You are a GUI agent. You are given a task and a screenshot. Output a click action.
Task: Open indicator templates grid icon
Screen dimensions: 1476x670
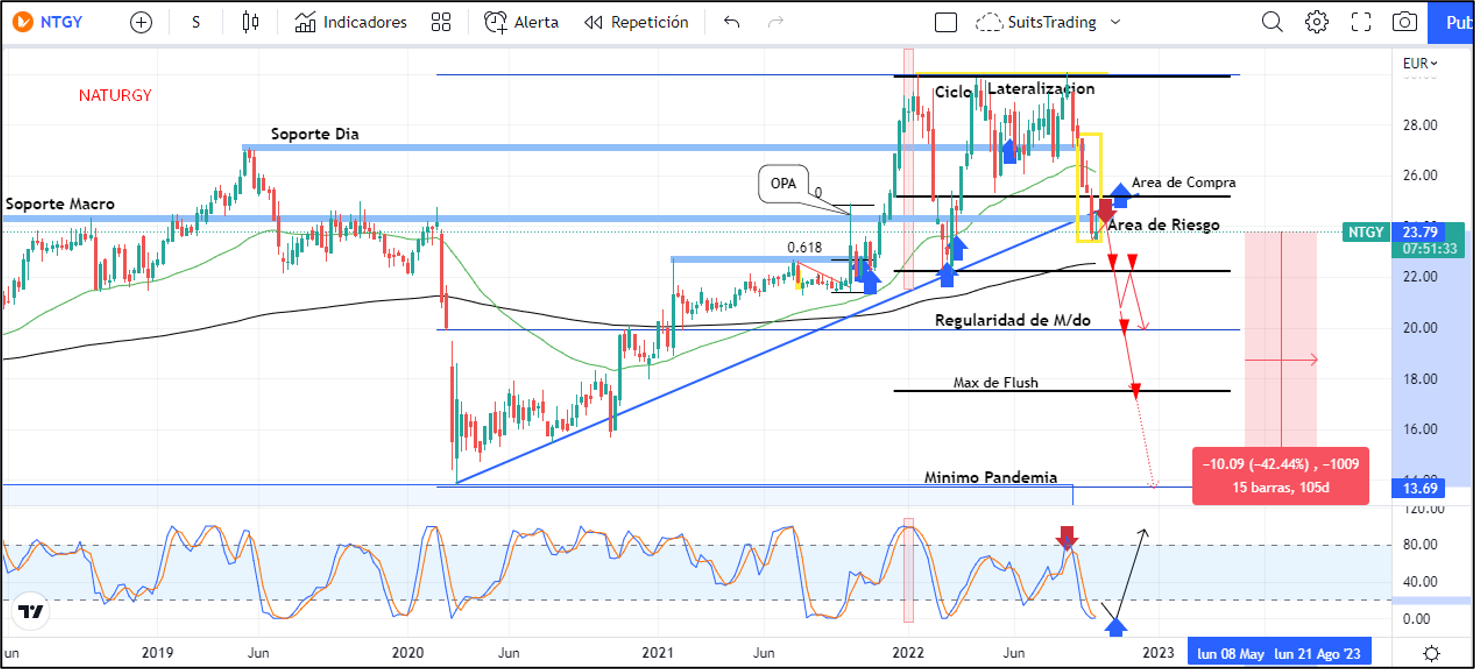point(440,22)
